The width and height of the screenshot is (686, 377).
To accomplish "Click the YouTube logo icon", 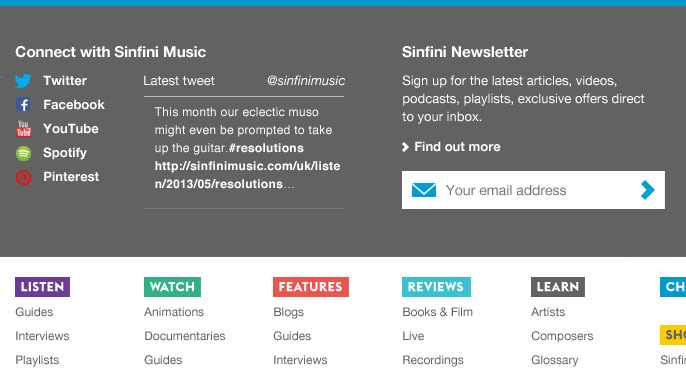I will 23,129.
